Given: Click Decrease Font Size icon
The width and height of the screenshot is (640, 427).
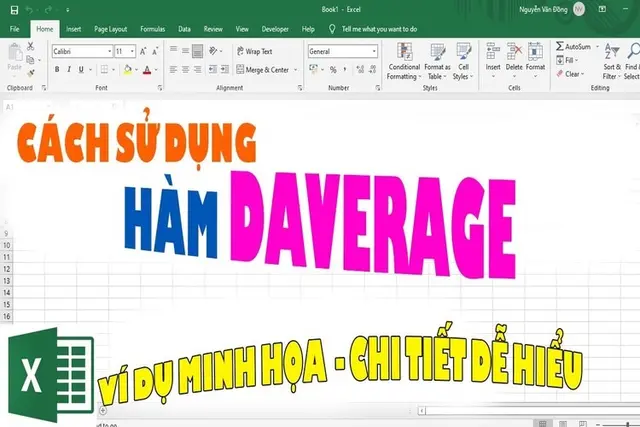Looking at the screenshot, I should tap(155, 51).
